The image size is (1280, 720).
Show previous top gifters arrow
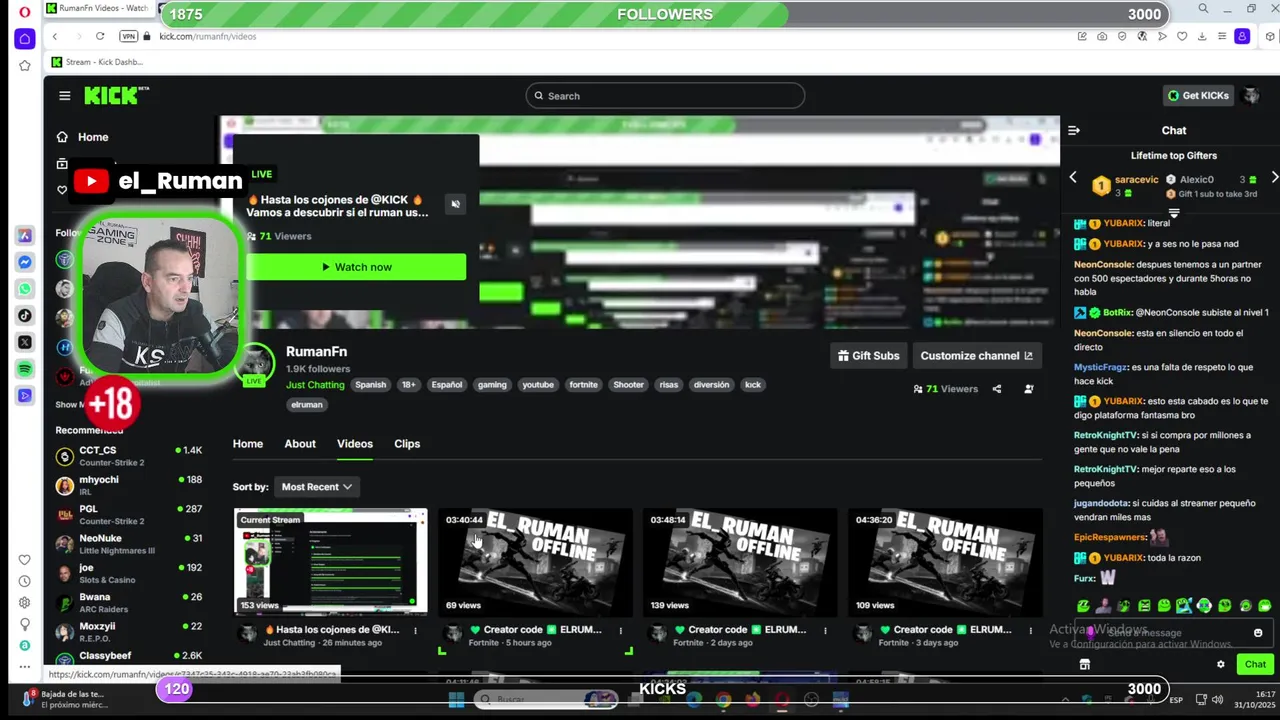(x=1073, y=178)
